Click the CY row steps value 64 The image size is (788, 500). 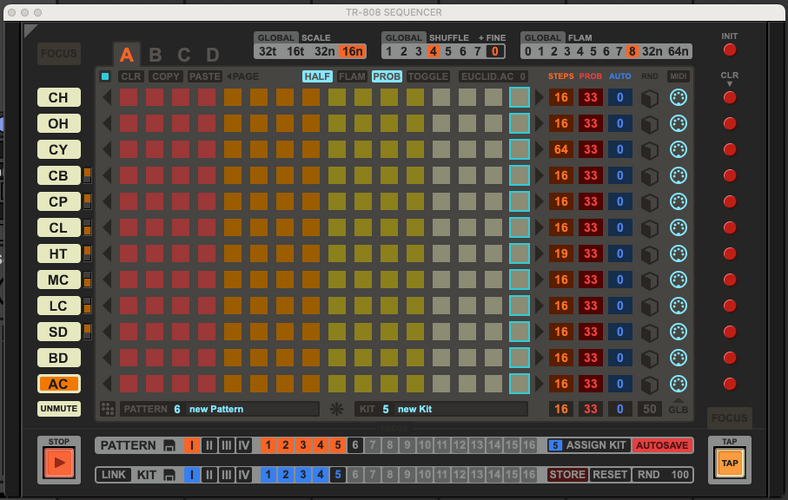coord(561,149)
